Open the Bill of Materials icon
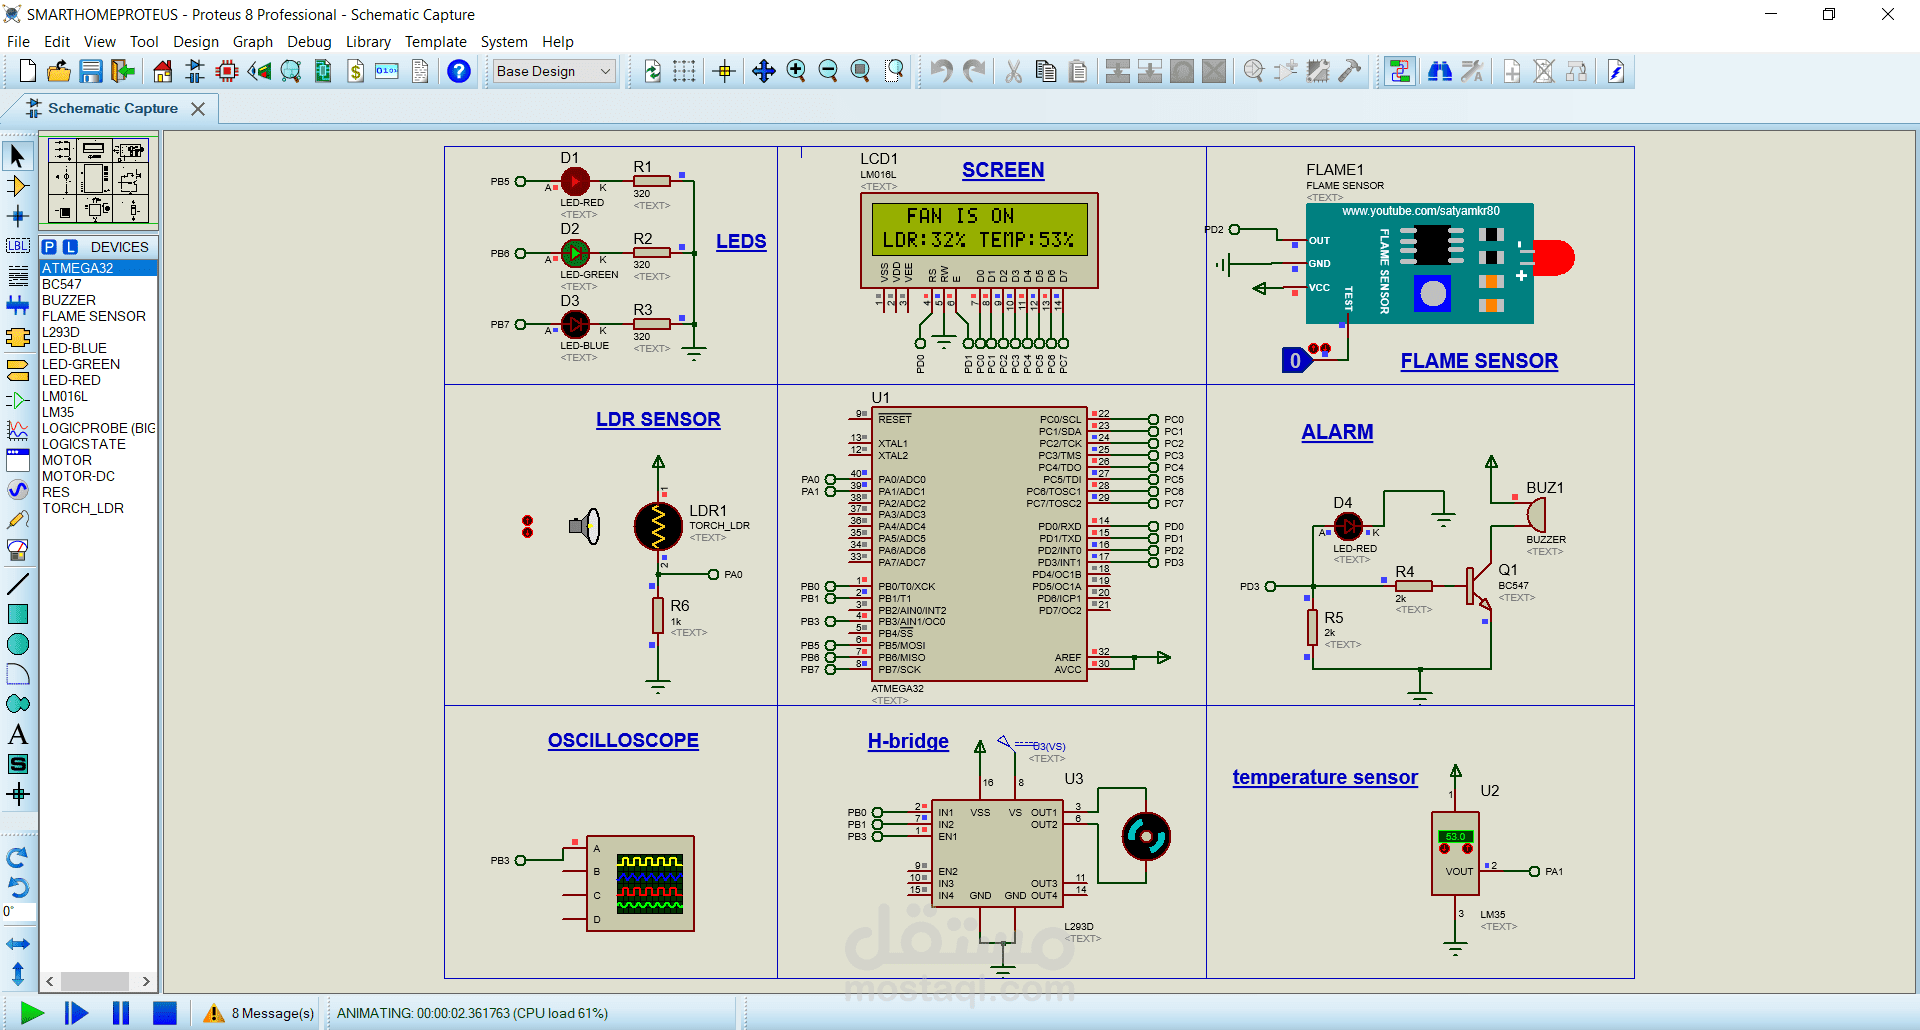The image size is (1920, 1030). (x=355, y=71)
